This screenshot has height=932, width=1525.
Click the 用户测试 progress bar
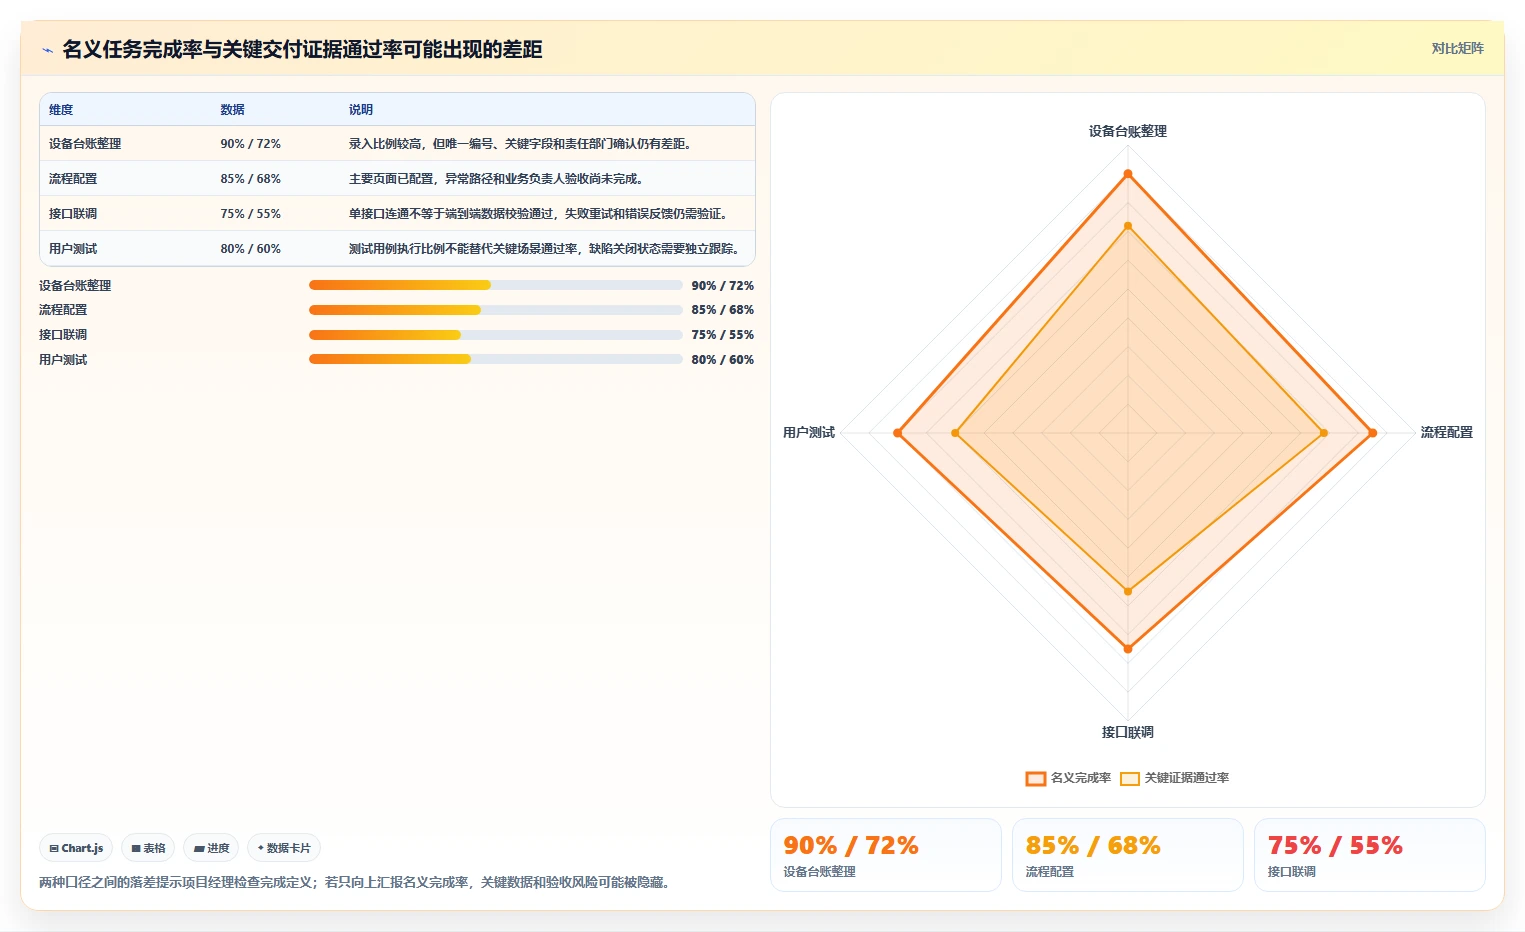pos(496,359)
